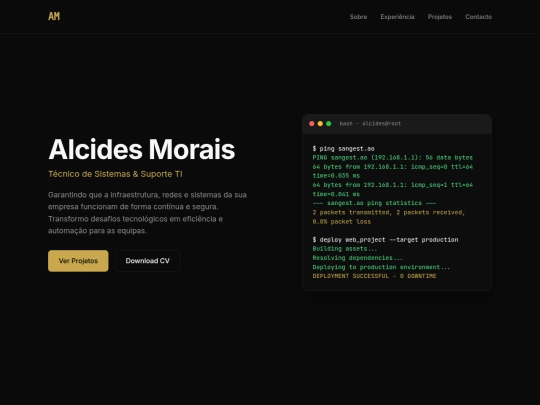
Task: Click the red terminal window dot
Action: [312, 124]
